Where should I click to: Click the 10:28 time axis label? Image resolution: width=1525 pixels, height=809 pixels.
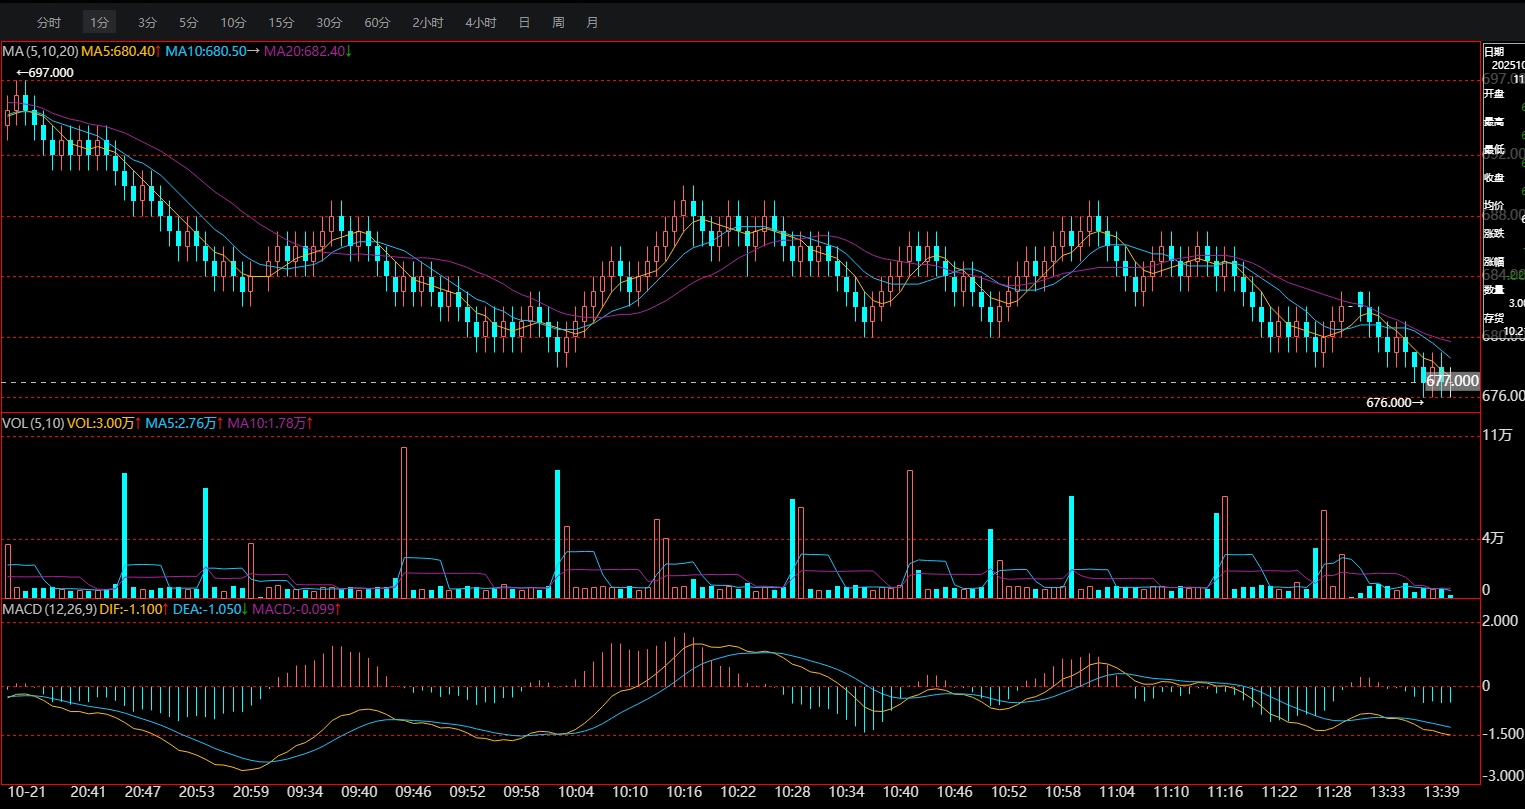793,791
